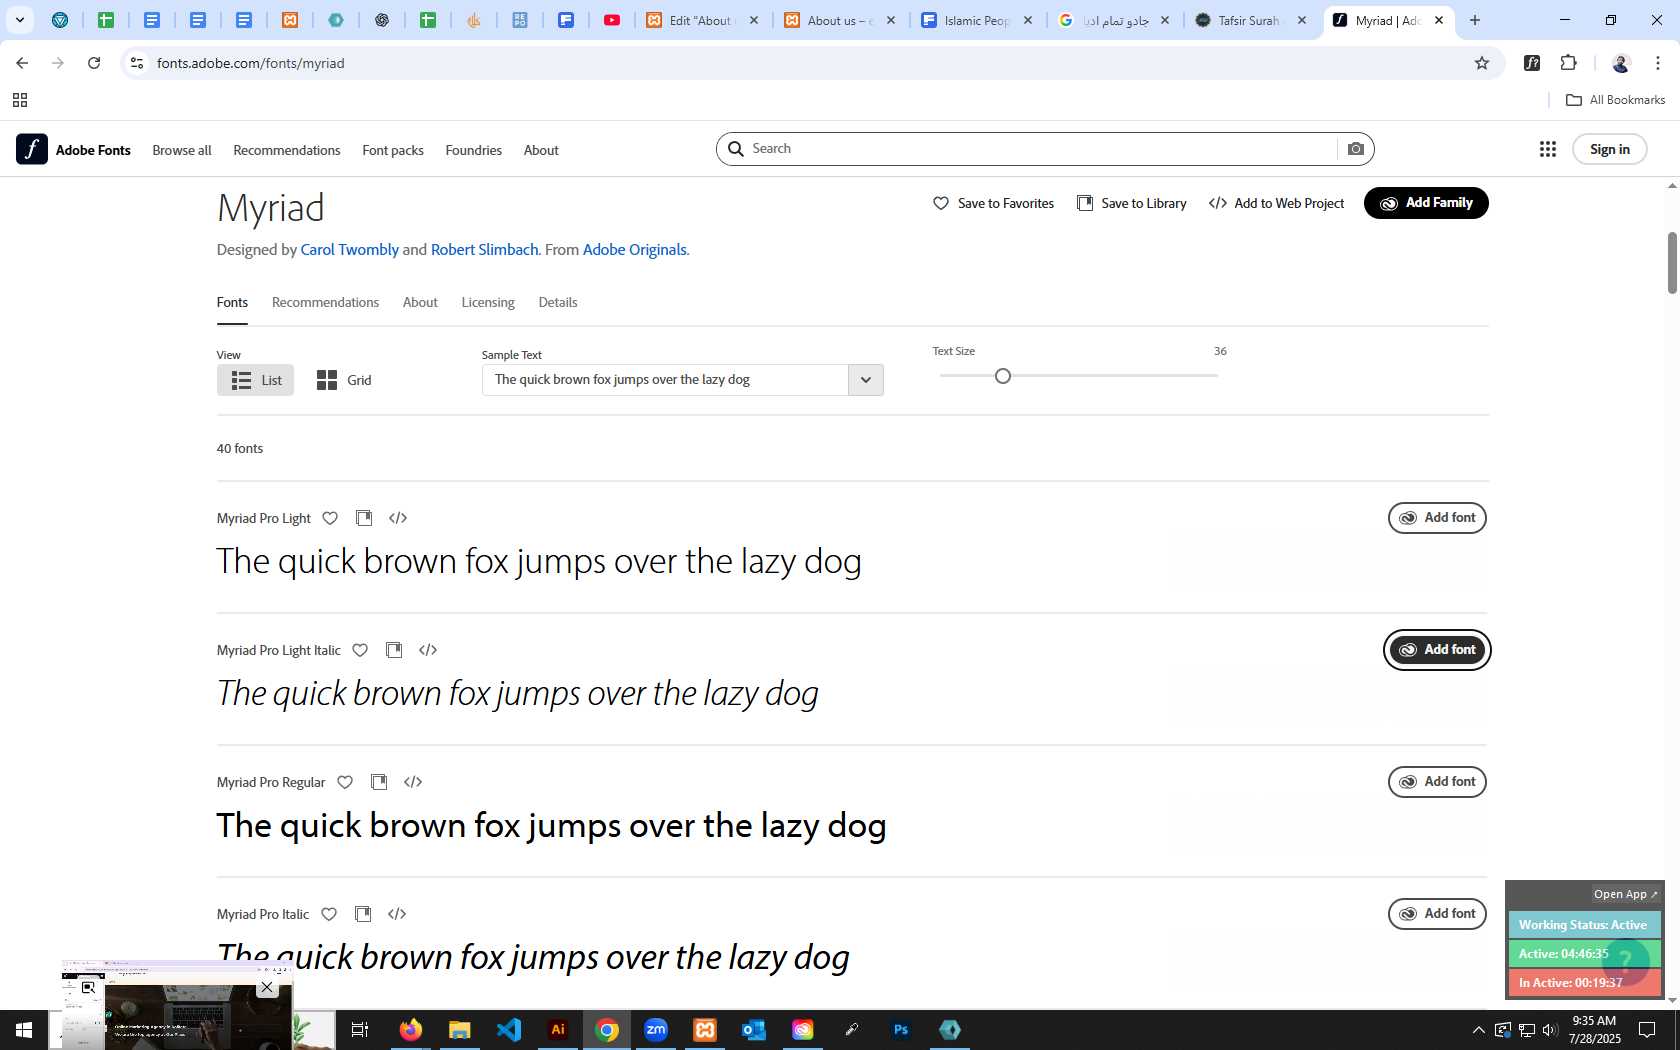Adjust the Text Size slider handle
This screenshot has height=1050, width=1680.
click(1003, 376)
